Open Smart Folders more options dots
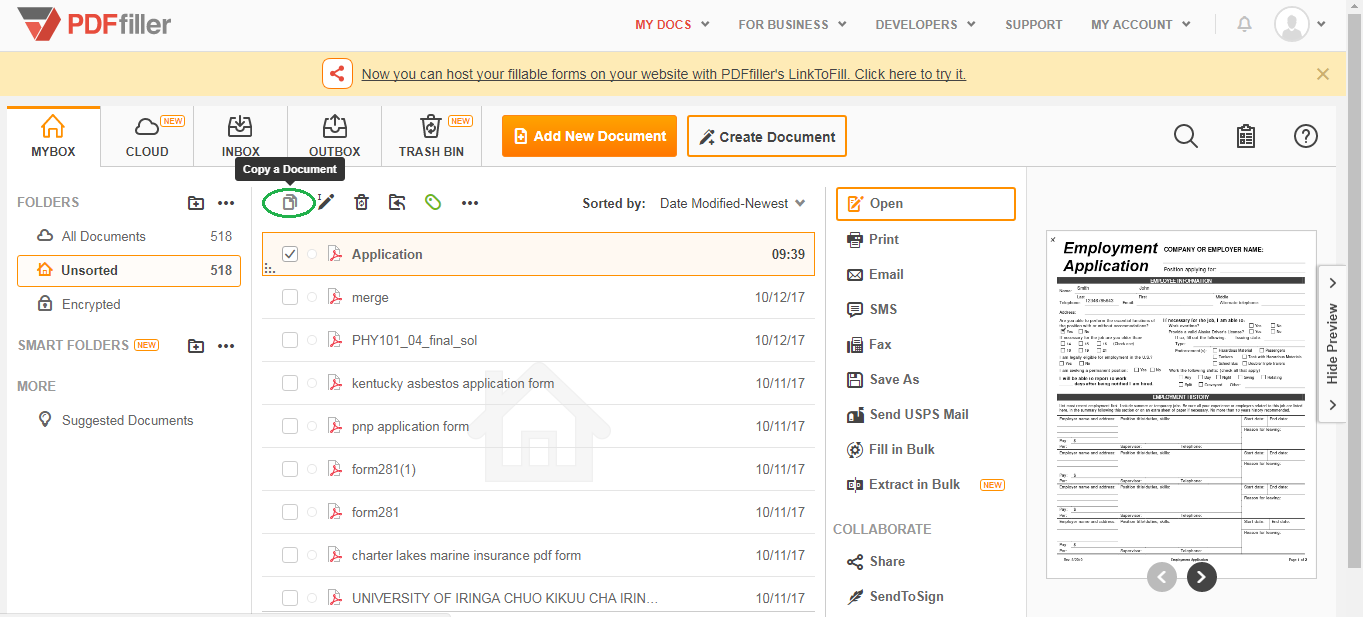 tap(226, 346)
